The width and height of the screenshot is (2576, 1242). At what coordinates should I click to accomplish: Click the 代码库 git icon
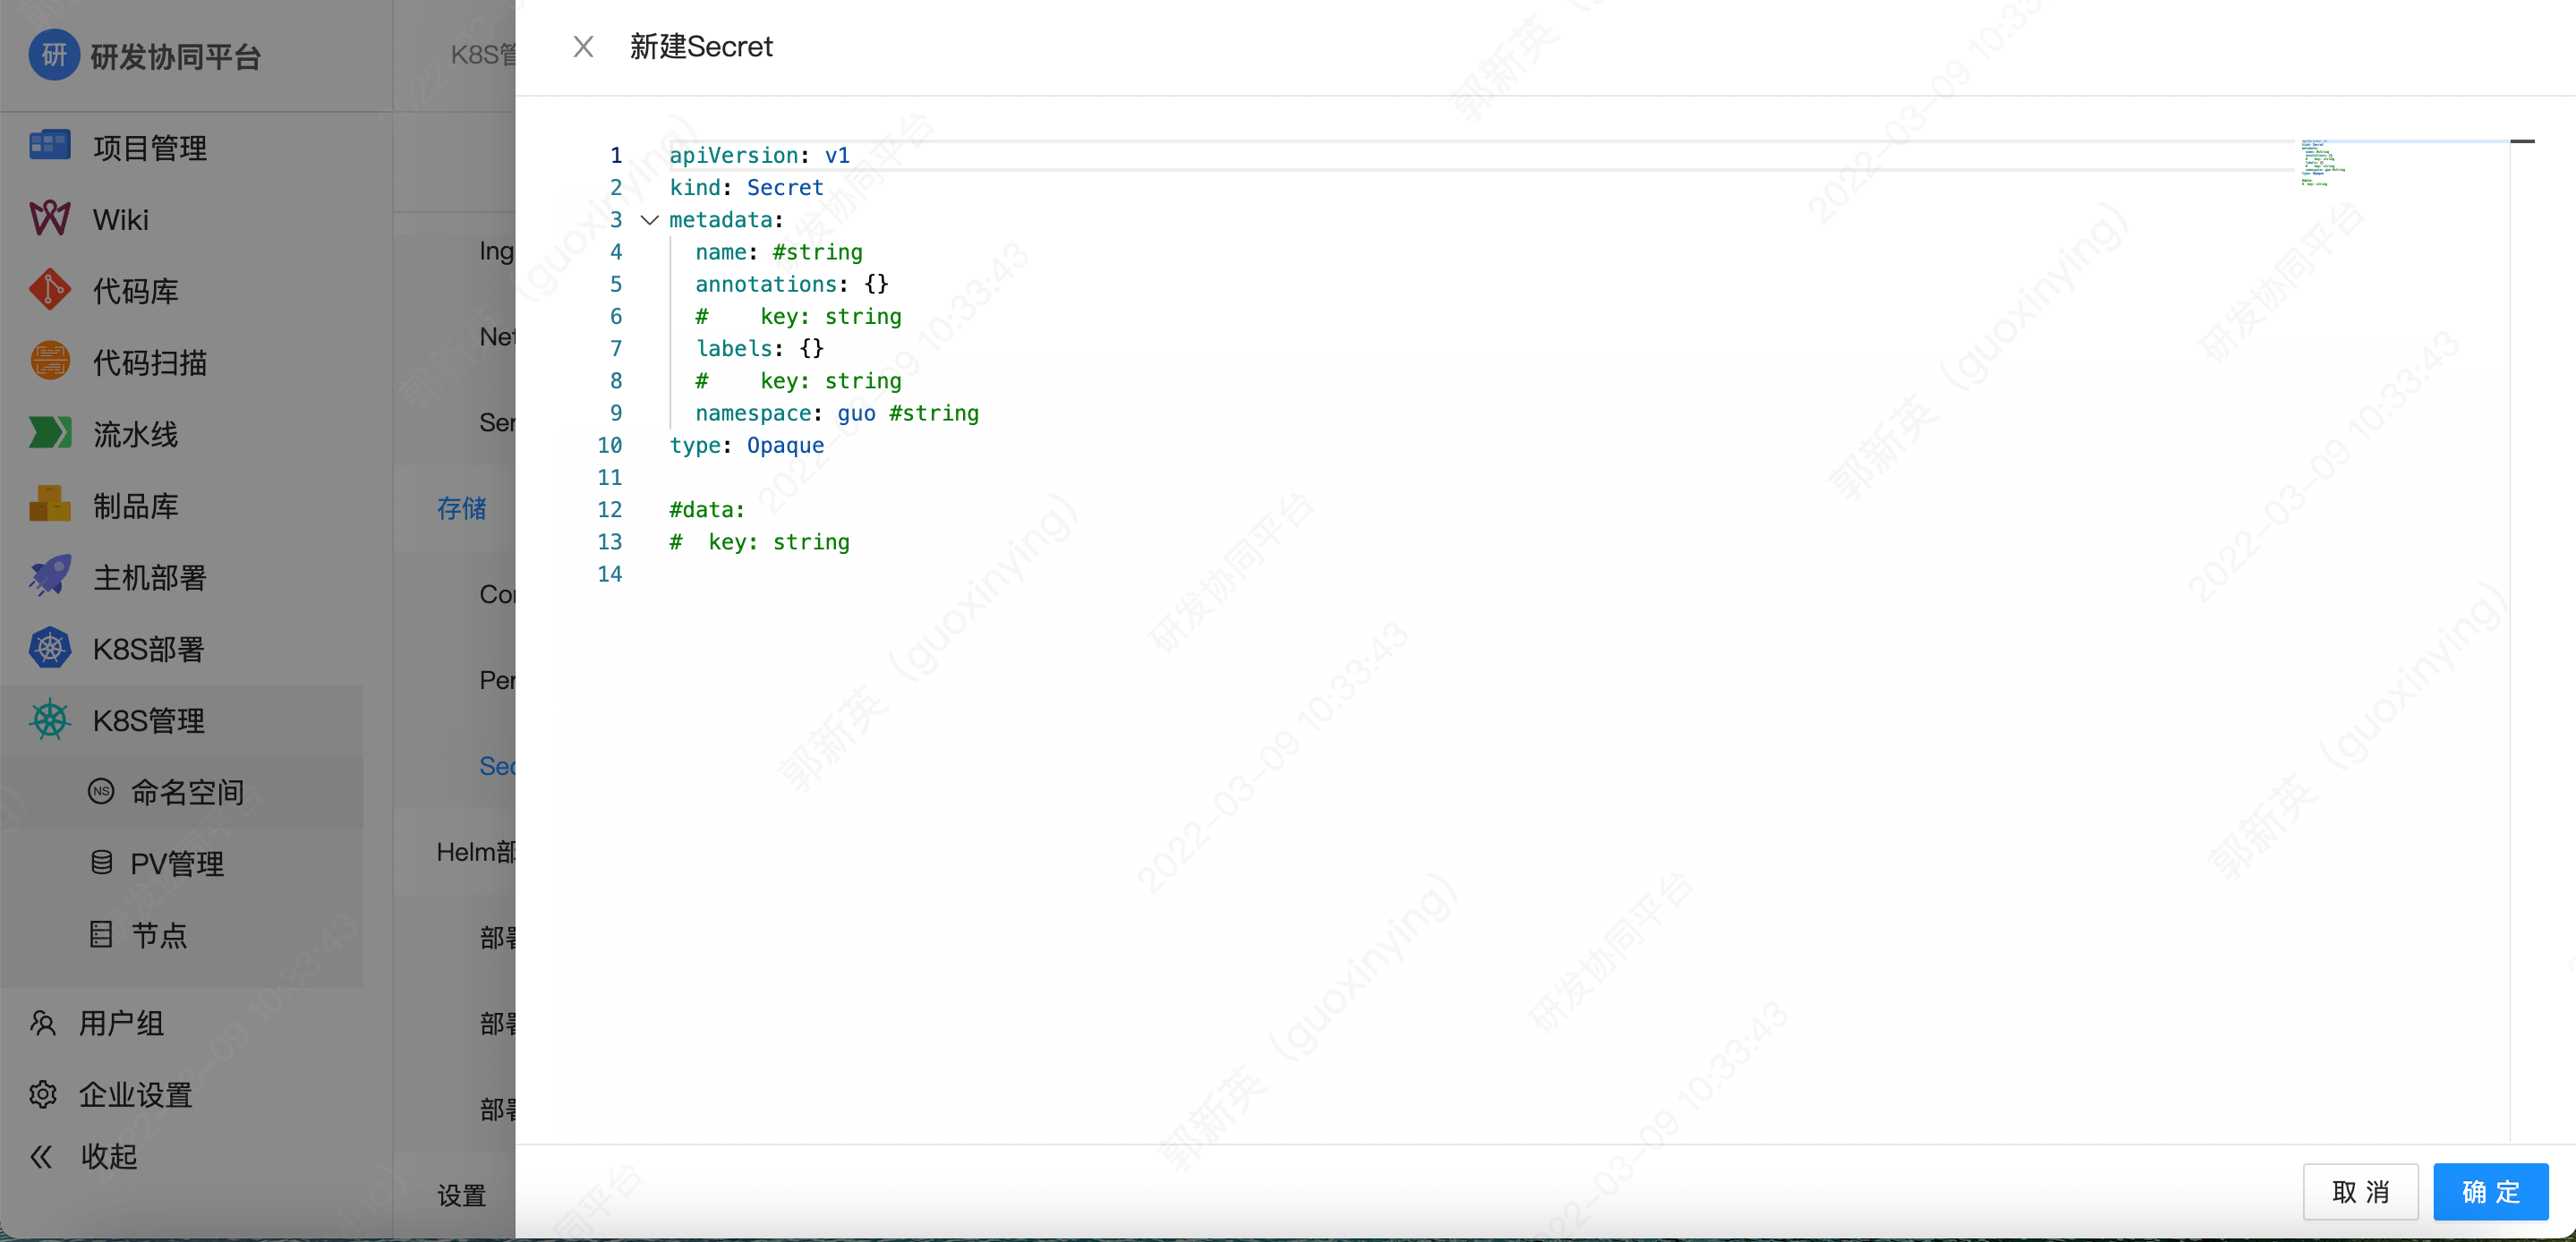(x=49, y=290)
